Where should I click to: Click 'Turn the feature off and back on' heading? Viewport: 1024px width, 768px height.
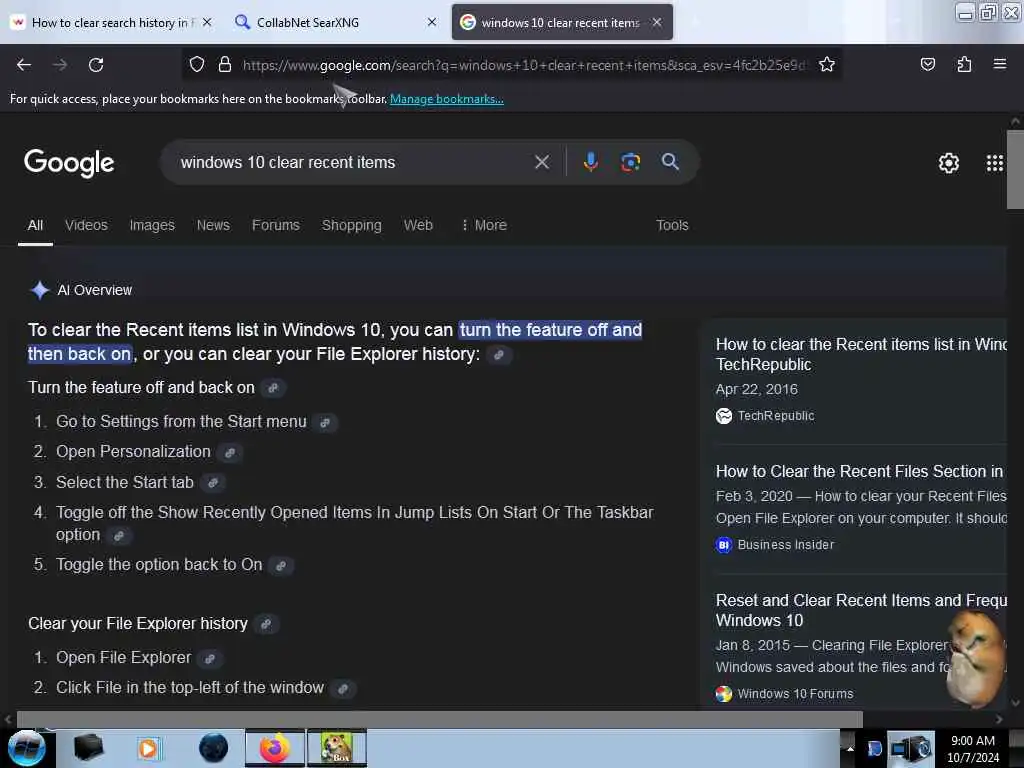coord(141,387)
